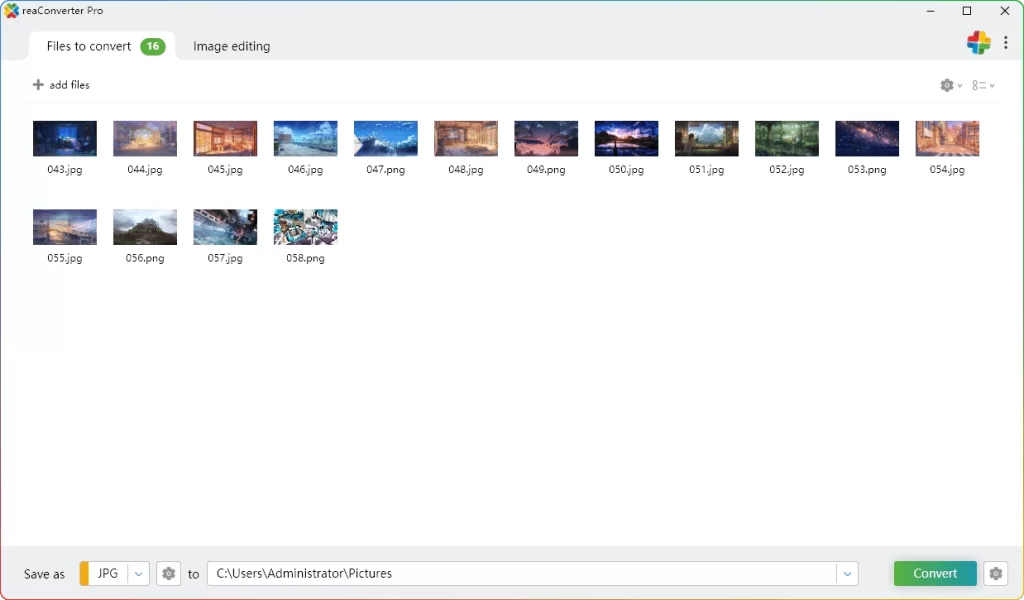
Task: Expand the destination folder dropdown arrow
Action: 847,573
